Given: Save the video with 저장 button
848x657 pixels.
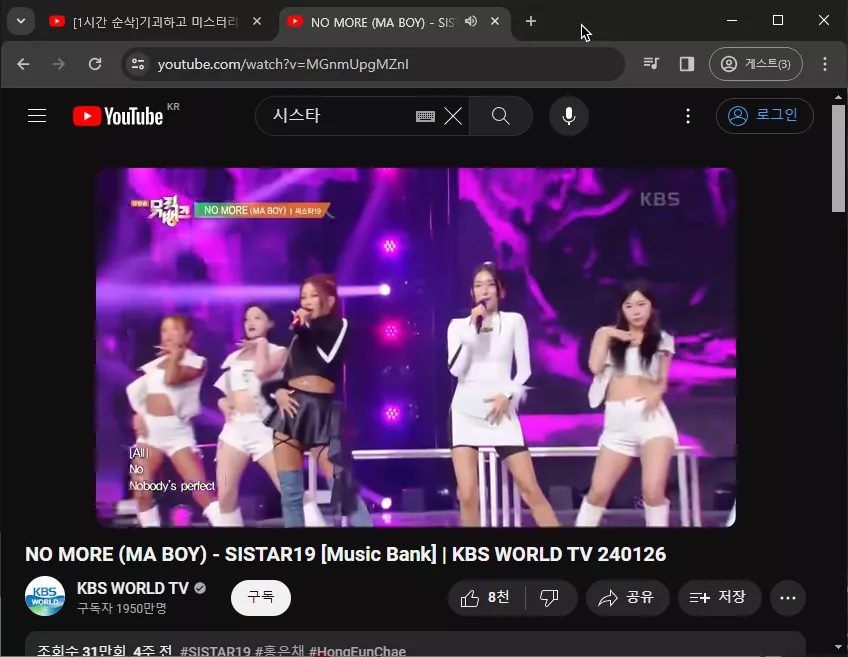Looking at the screenshot, I should 719,598.
